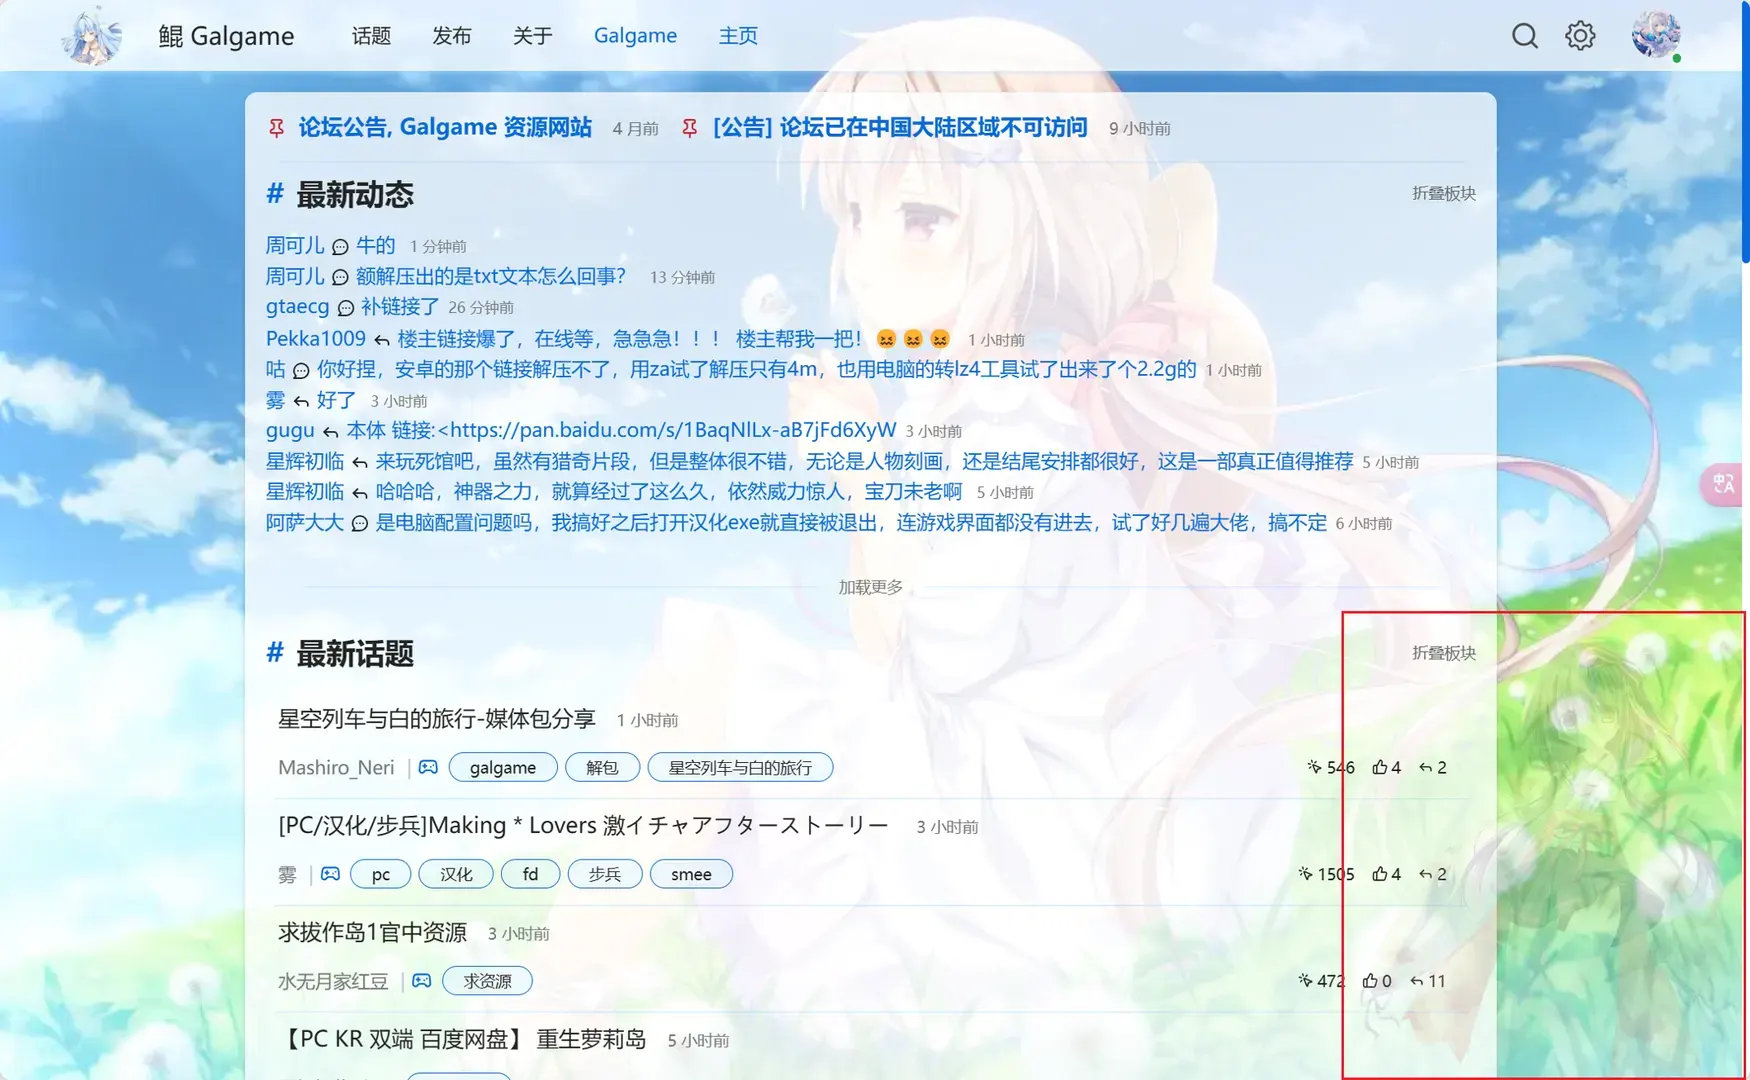This screenshot has width=1750, height=1080.
Task: Open announcement 论坛公告, Galgame 资源网站
Action: point(445,127)
